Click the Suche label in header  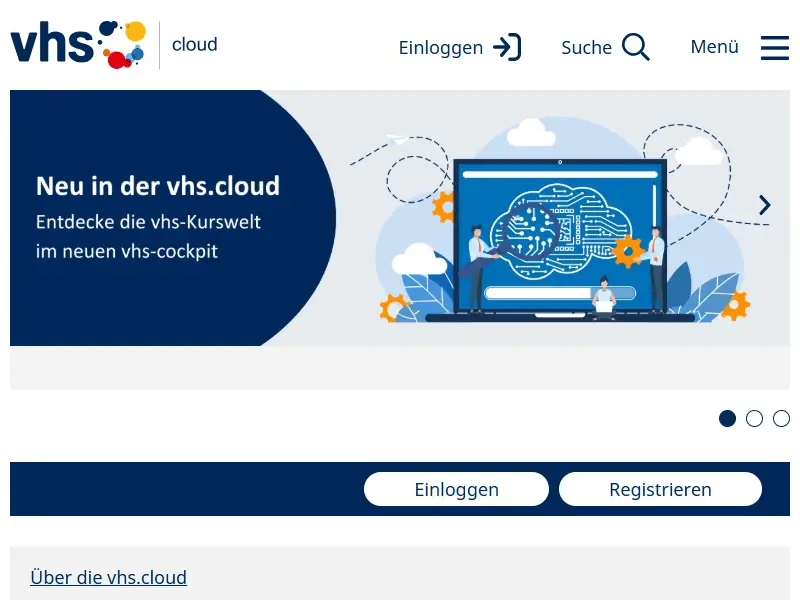586,47
